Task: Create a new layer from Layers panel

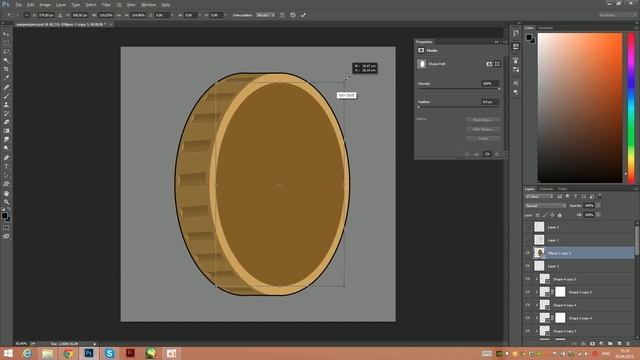Action: [x=619, y=344]
